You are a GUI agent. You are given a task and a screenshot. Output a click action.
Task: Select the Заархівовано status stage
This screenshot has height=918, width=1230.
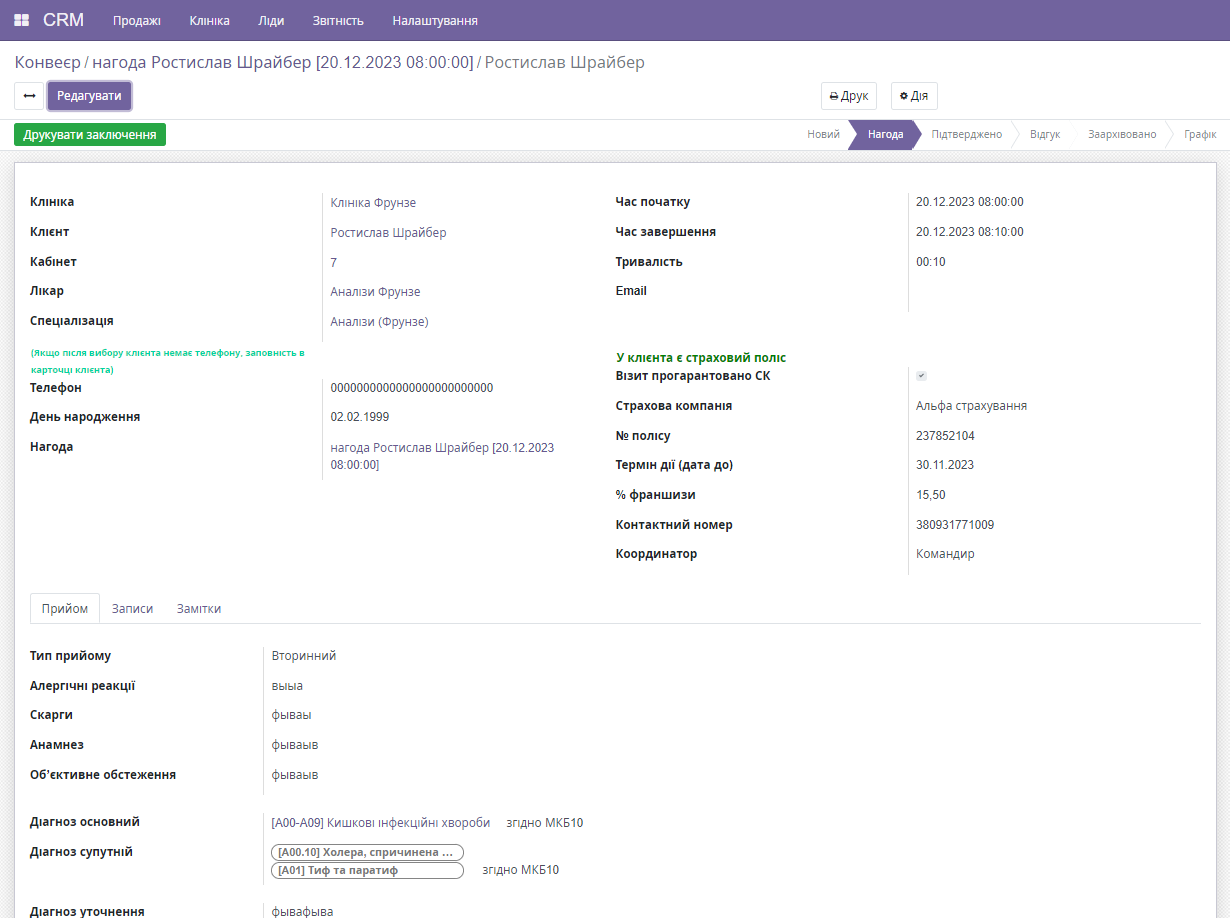click(x=1121, y=134)
